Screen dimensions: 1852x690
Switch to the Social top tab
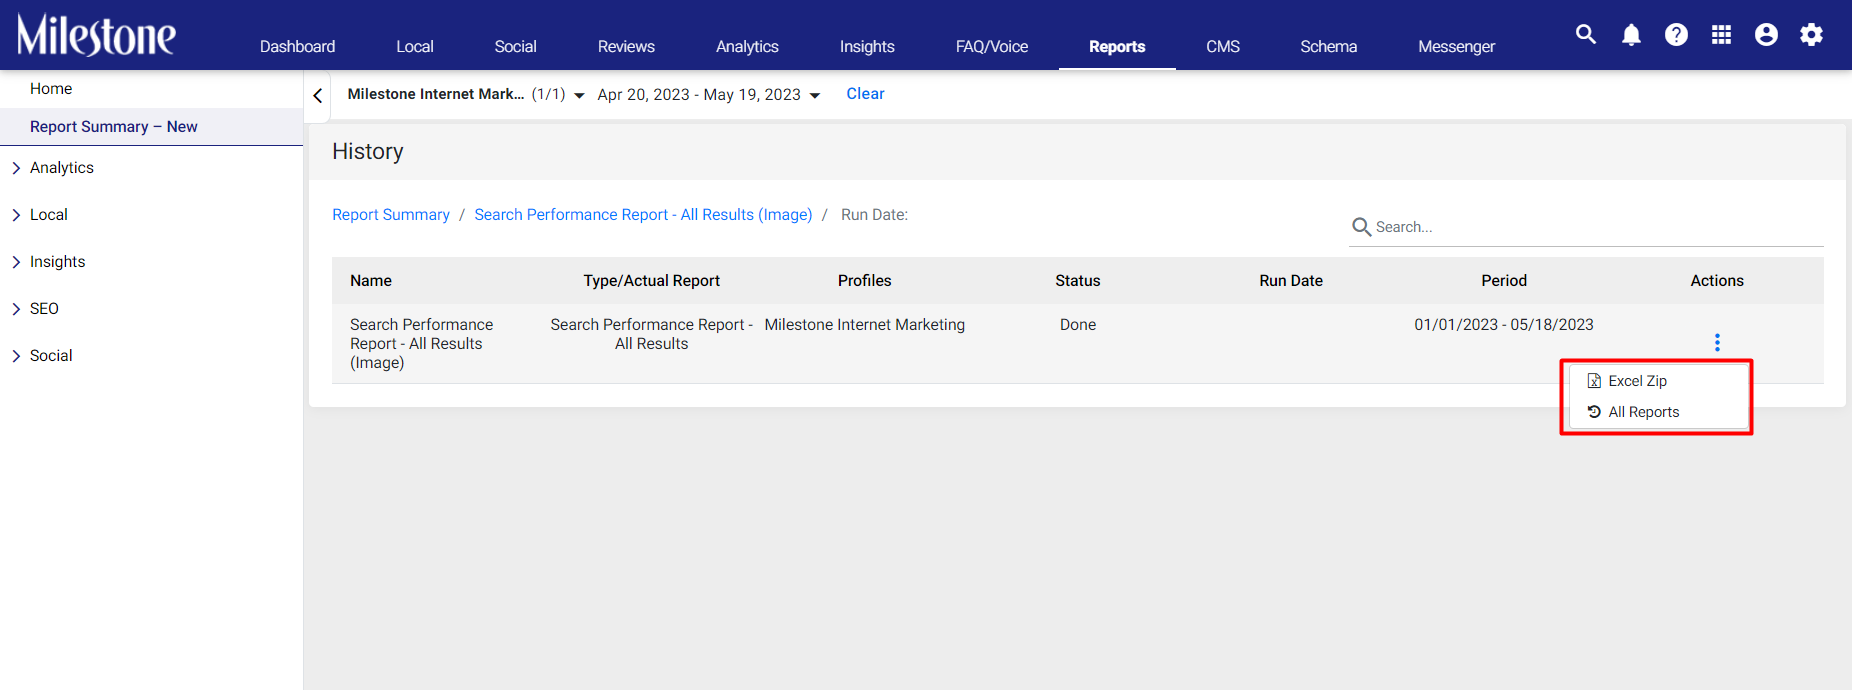point(515,46)
